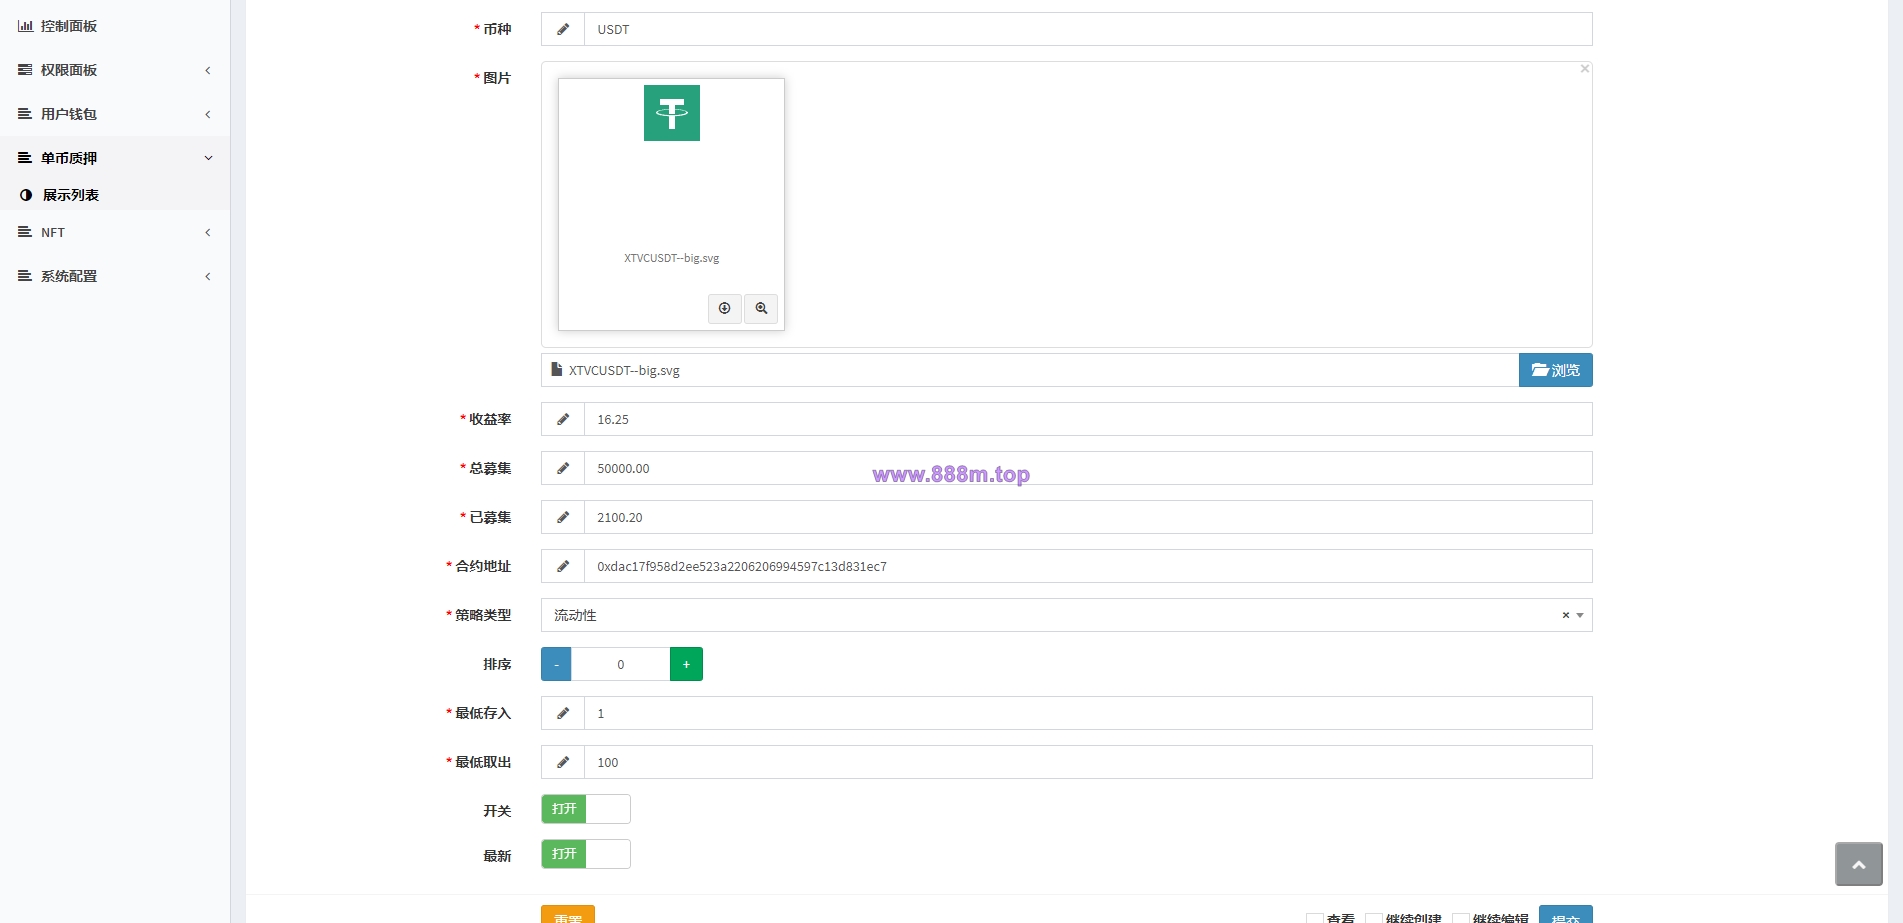Click the pencil icon in 总募集 field
This screenshot has width=1903, height=923.
point(563,468)
